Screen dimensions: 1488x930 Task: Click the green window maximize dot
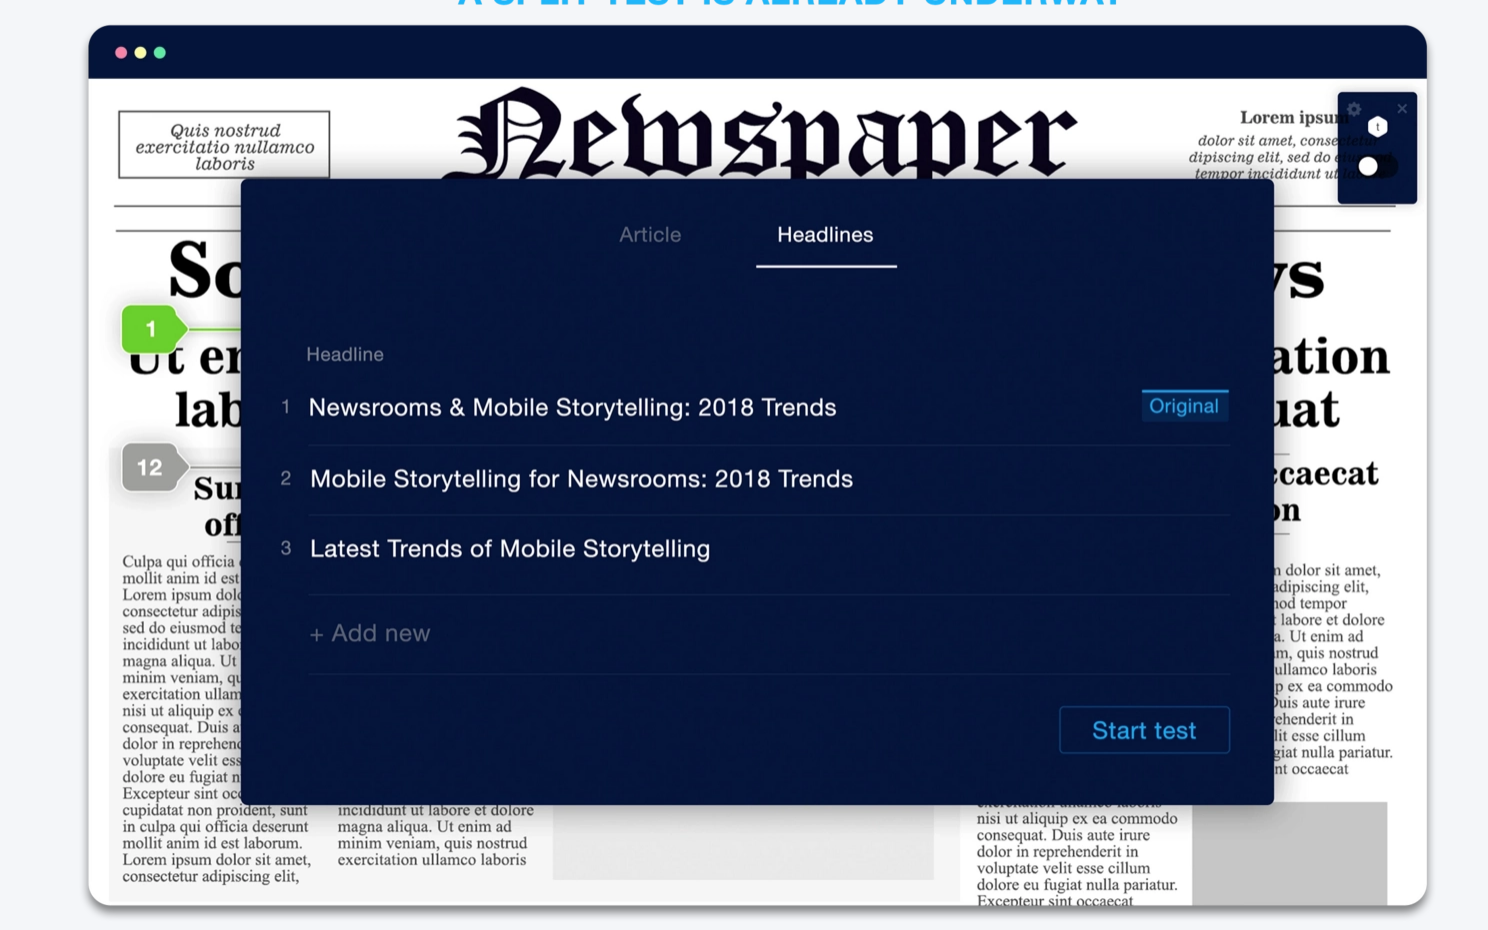pyautogui.click(x=160, y=53)
